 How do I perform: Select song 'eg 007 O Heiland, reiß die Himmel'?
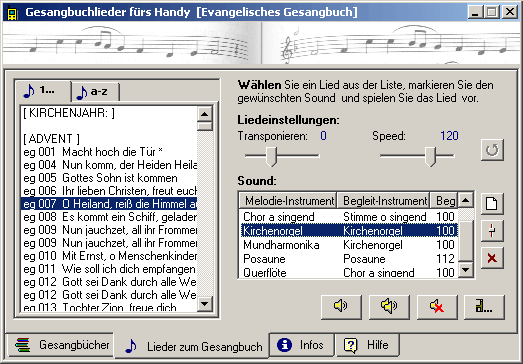tap(109, 204)
